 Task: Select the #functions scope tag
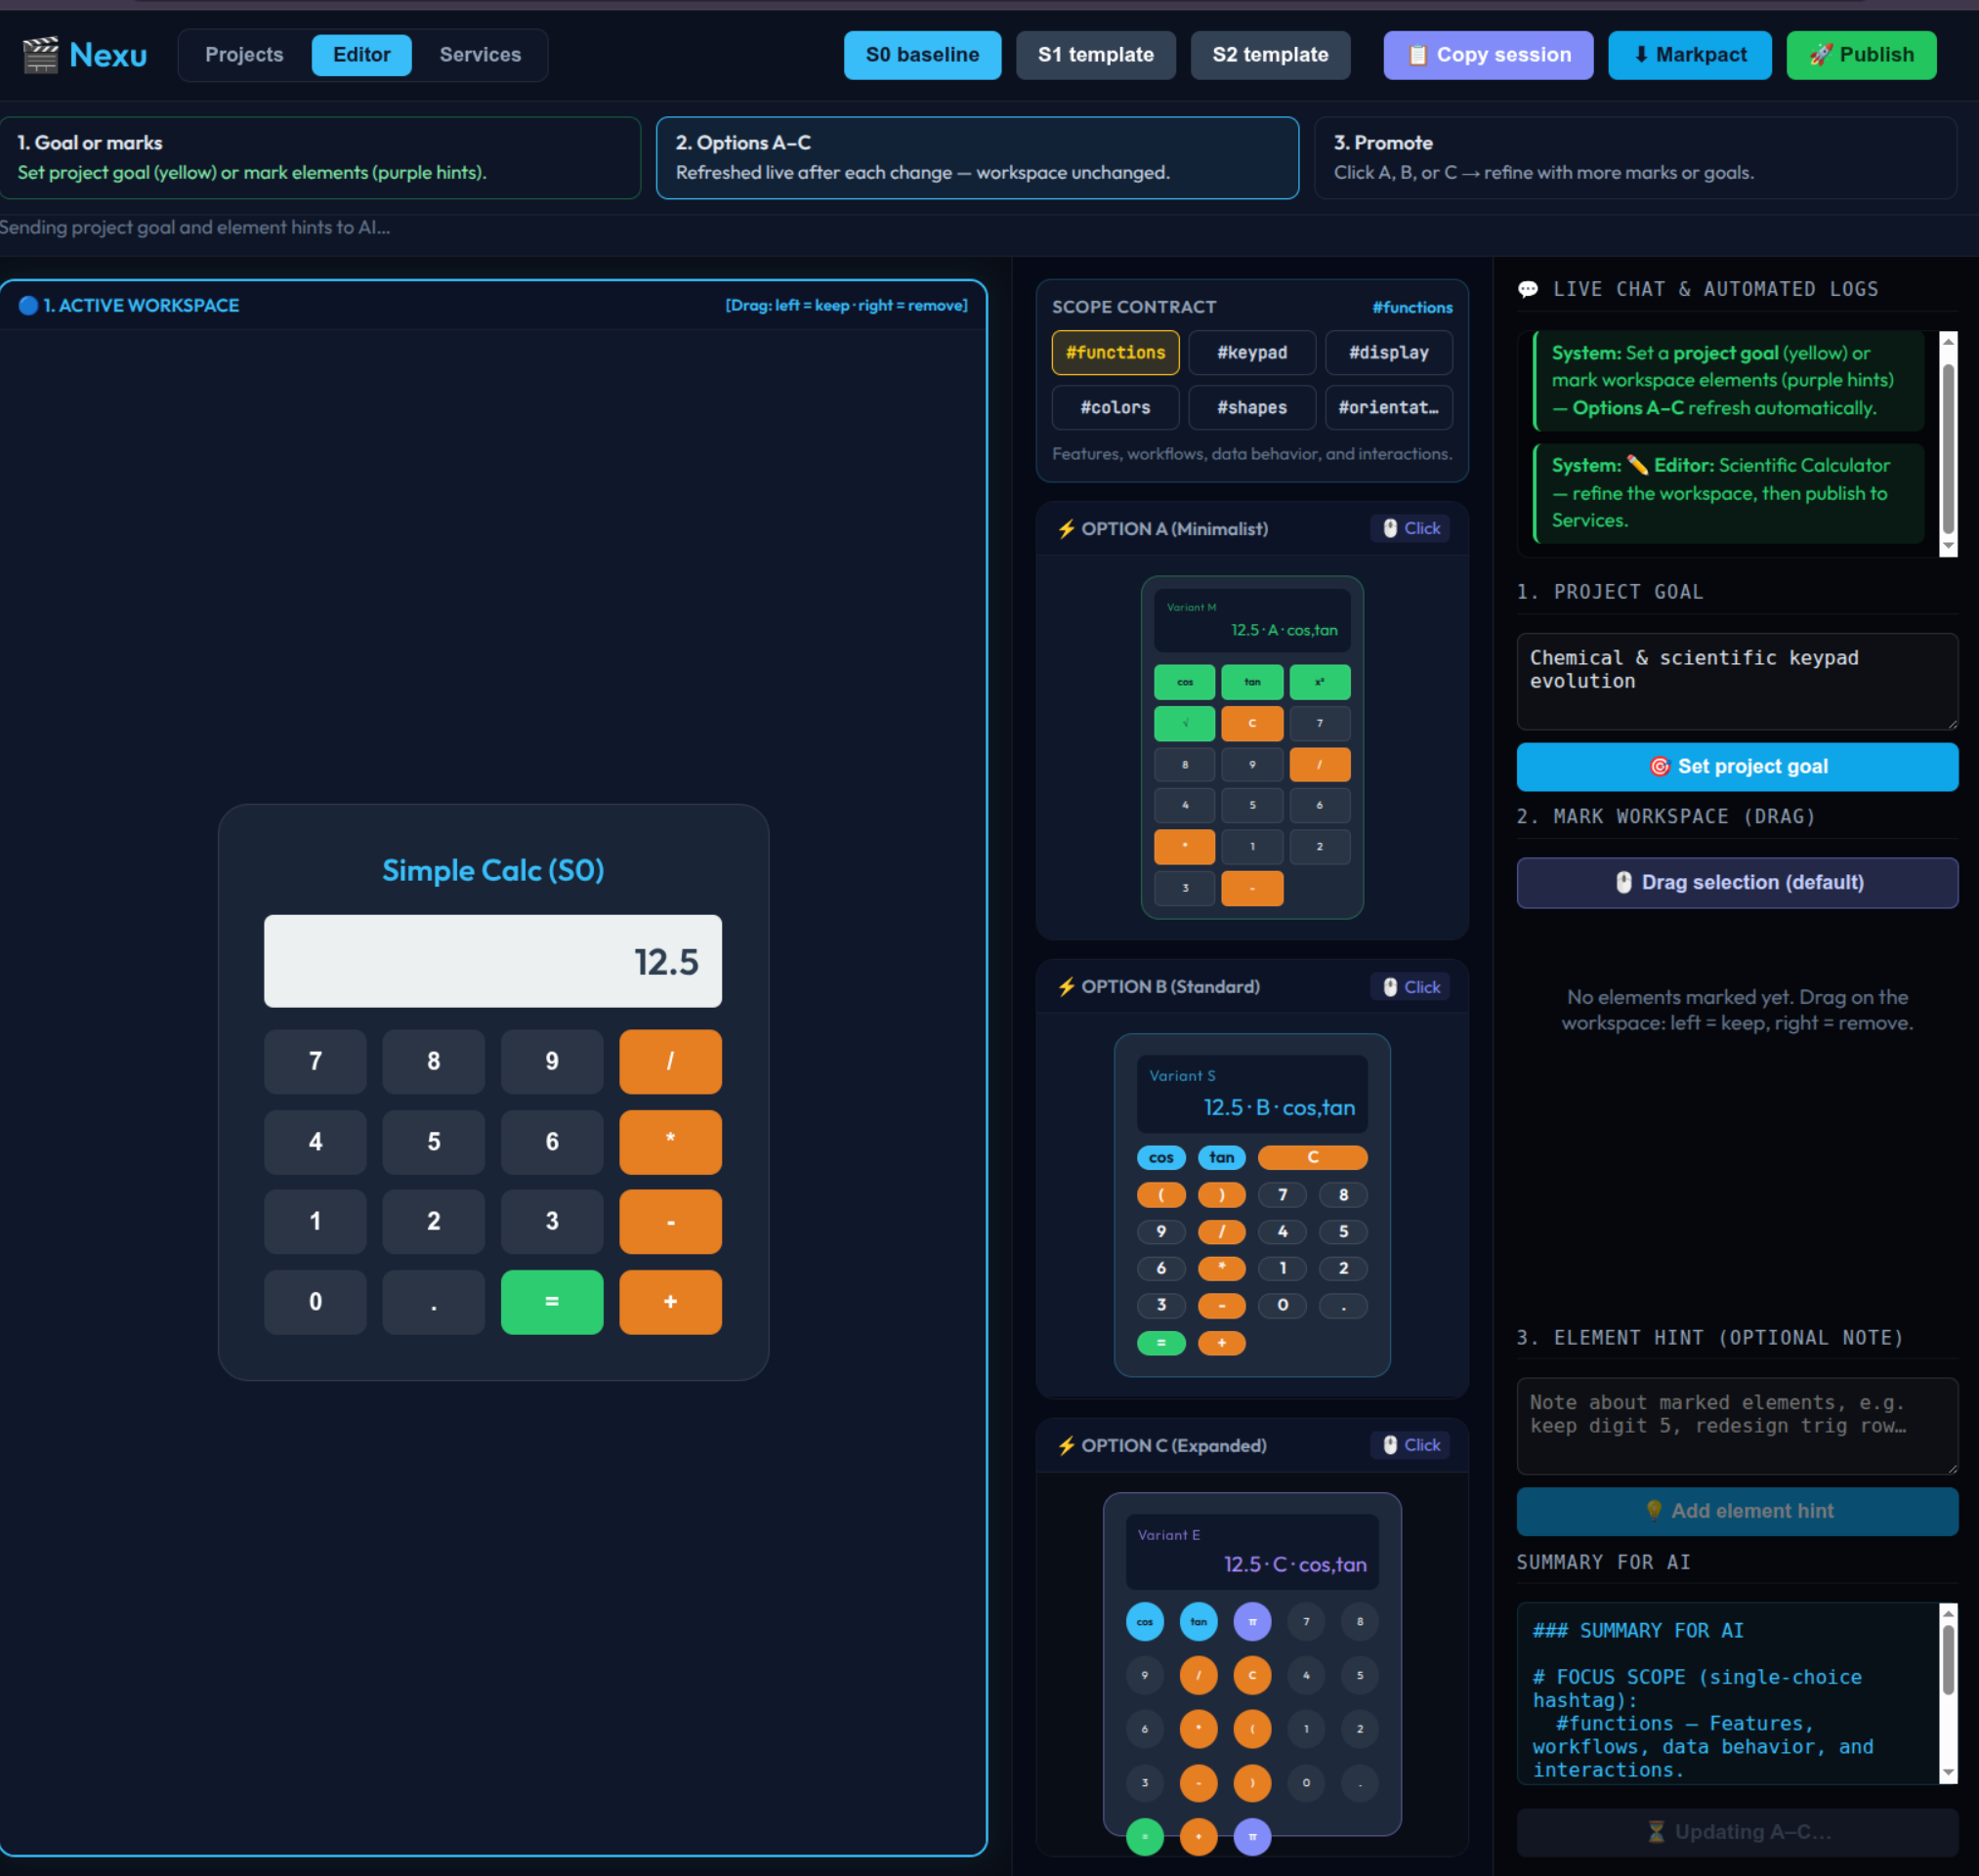tap(1115, 352)
